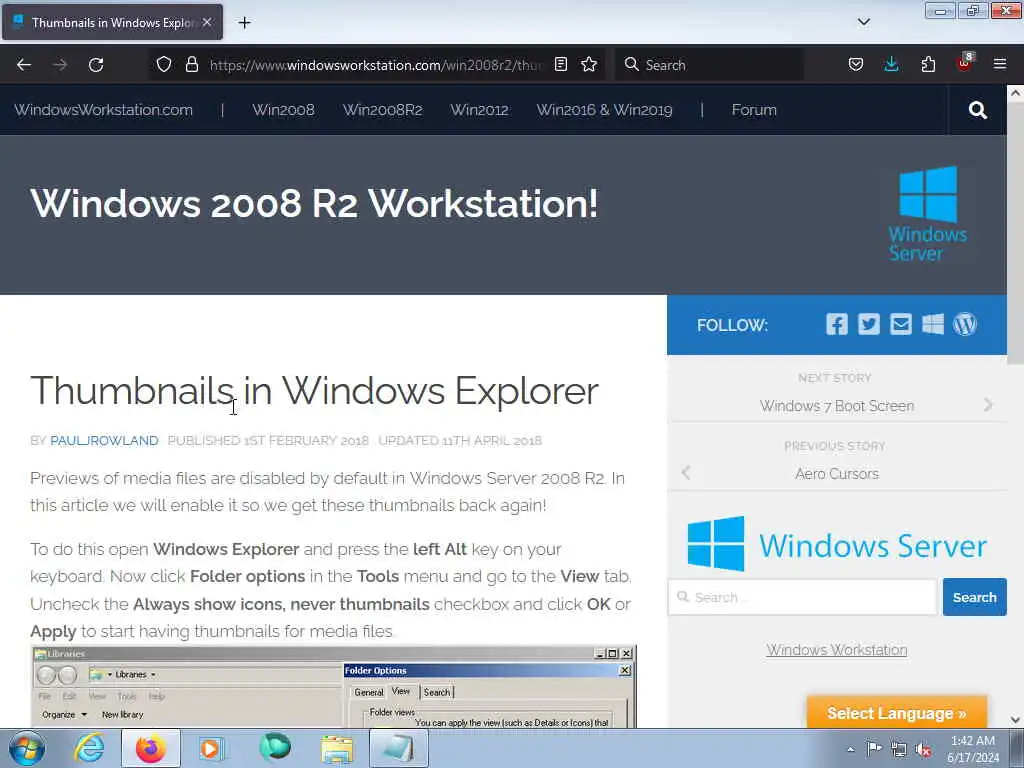Click the page scrollbar down arrow
This screenshot has width=1024, height=768.
(1016, 720)
